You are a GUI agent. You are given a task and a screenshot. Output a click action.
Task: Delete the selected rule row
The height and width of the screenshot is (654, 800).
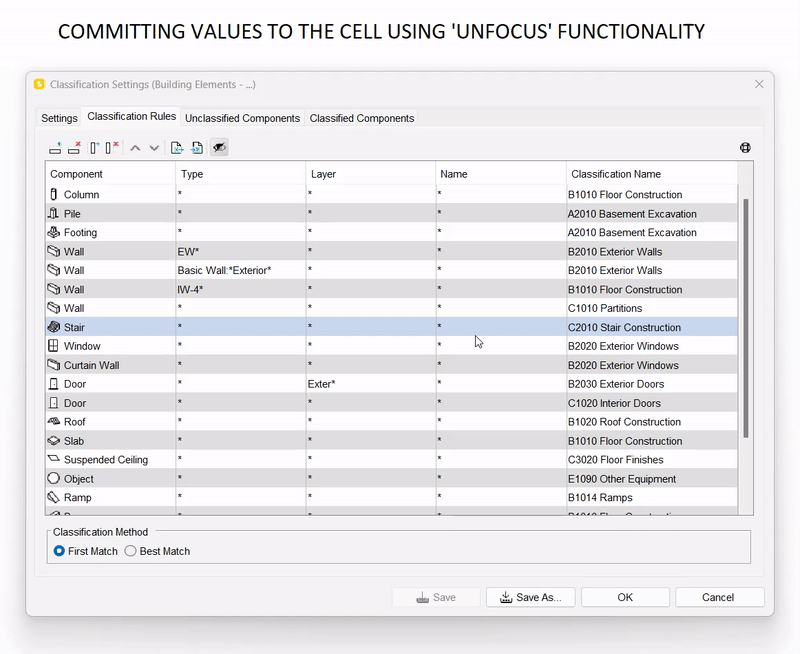coord(74,148)
